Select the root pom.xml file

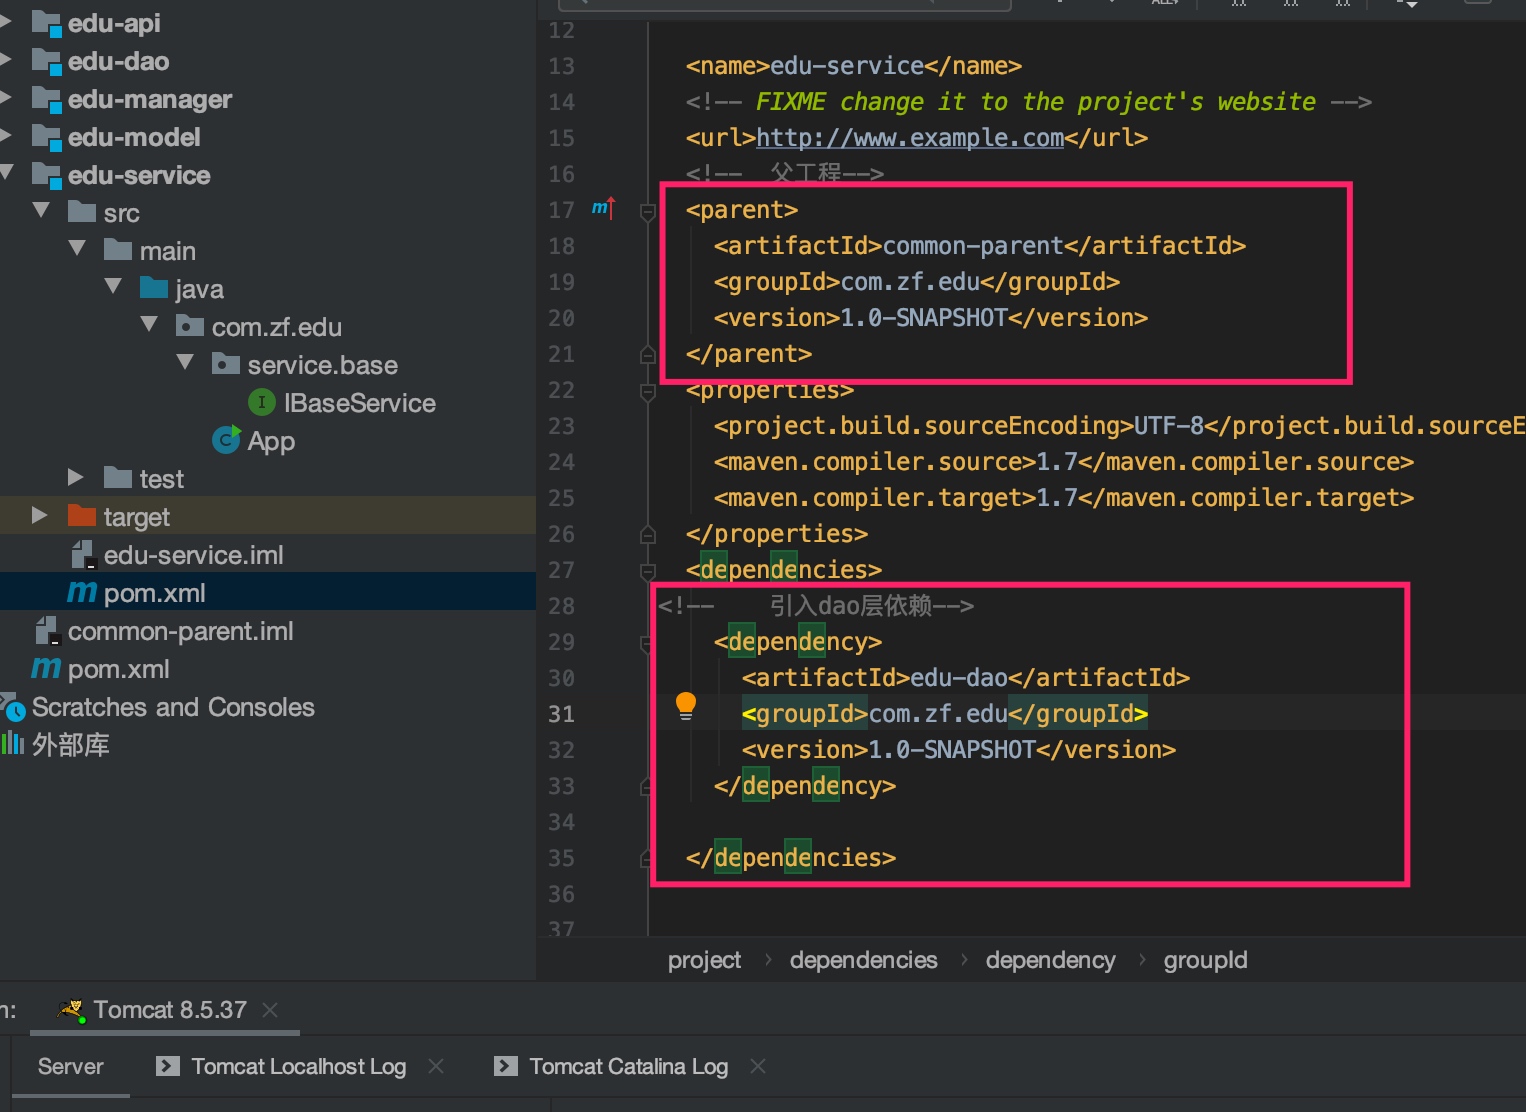[118, 669]
